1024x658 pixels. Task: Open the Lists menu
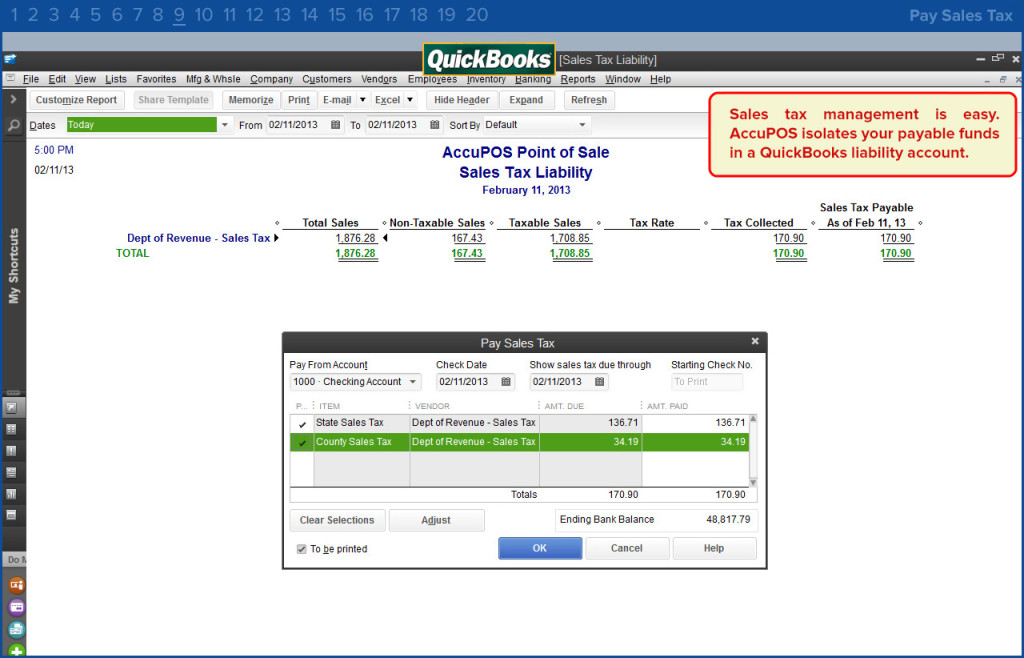point(116,79)
